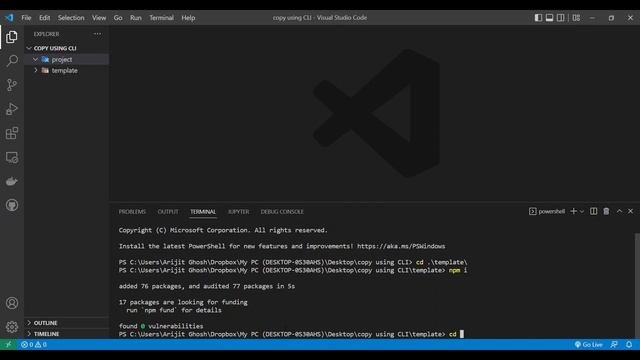
Task: Open the terminal launch profile dropdown
Action: coord(582,211)
